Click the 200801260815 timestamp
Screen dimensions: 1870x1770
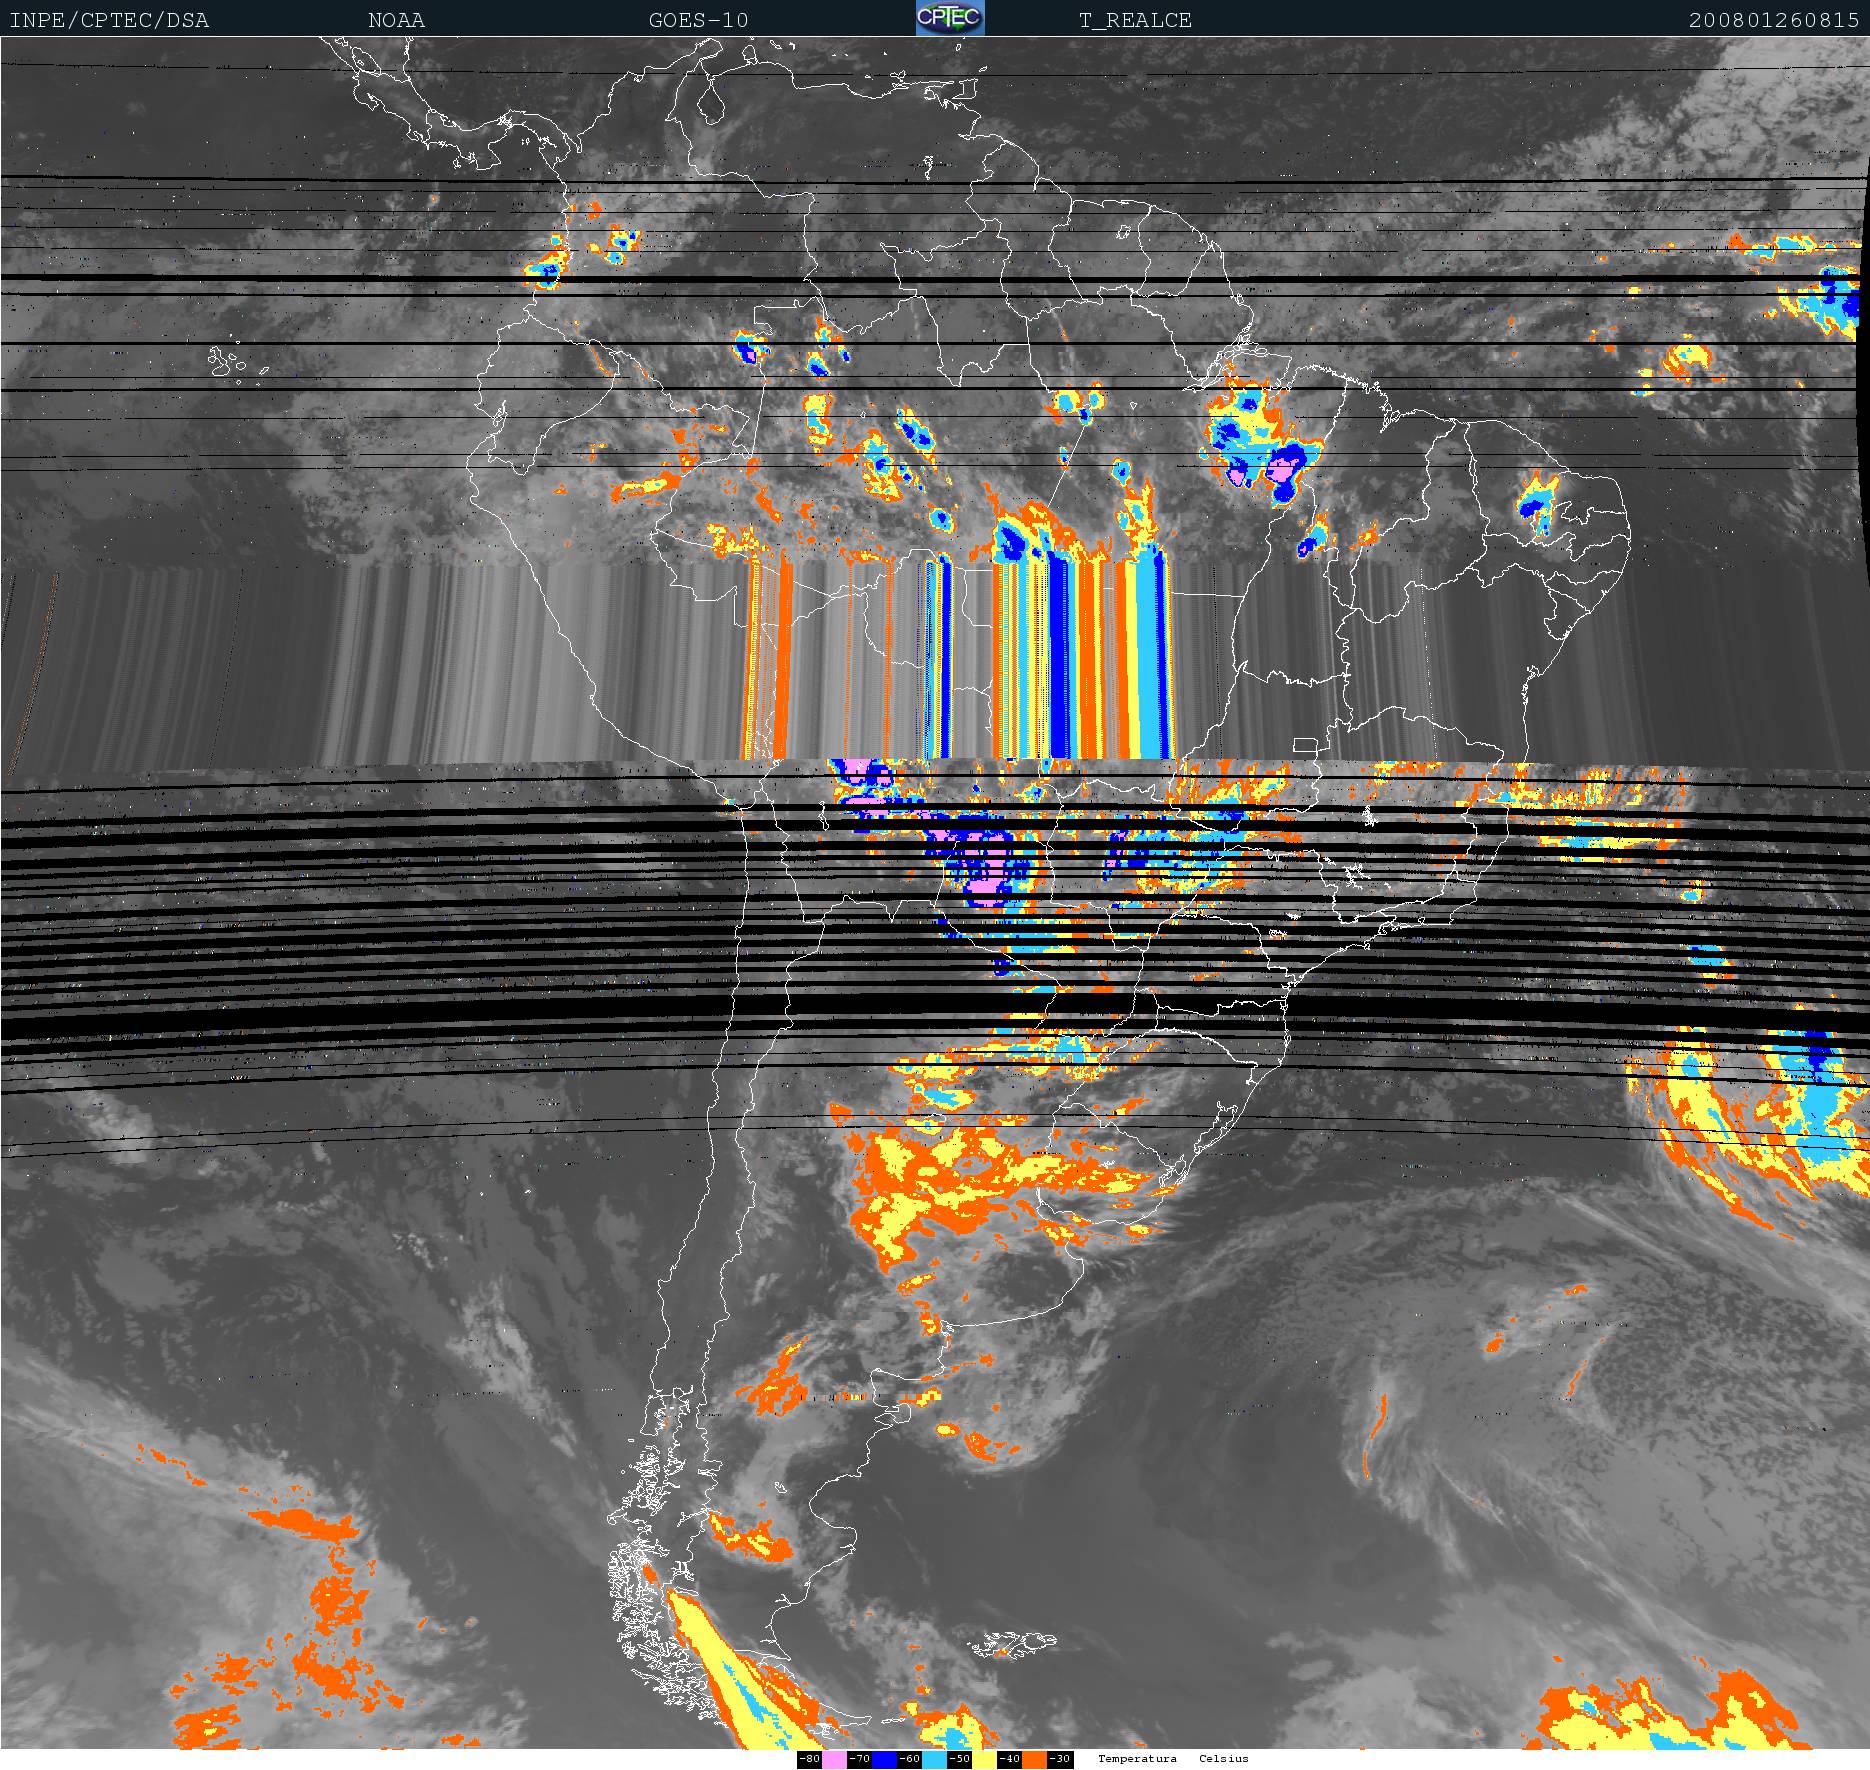click(1774, 20)
